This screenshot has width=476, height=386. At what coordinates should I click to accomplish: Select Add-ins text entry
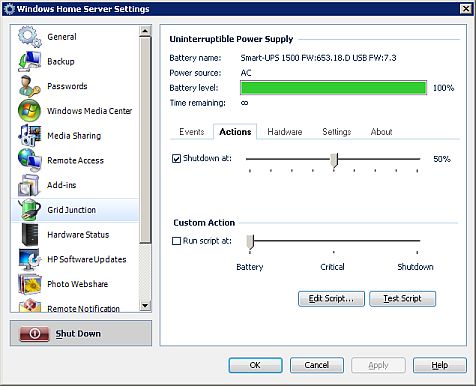(62, 185)
